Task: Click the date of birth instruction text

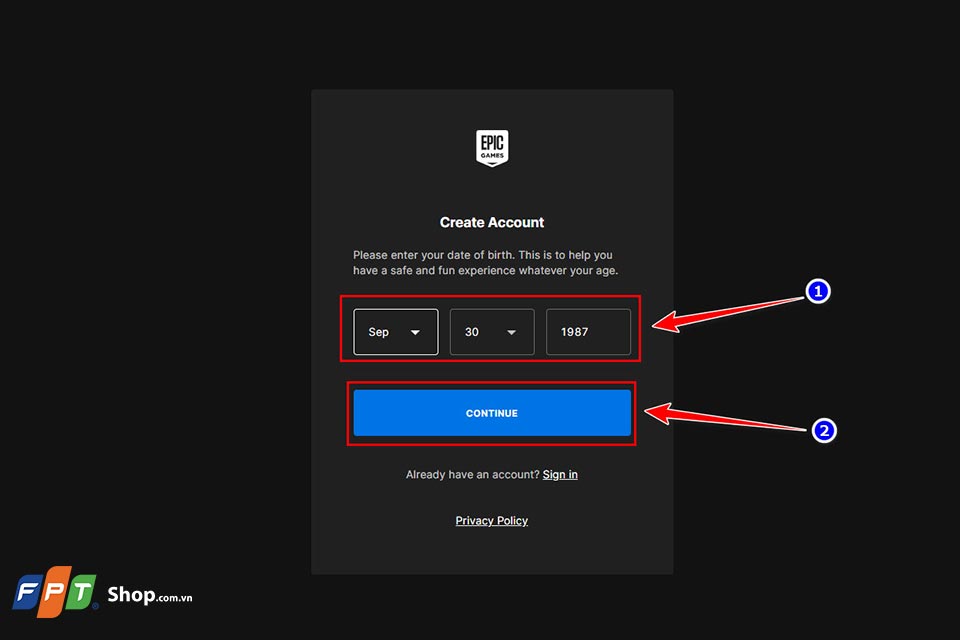Action: click(486, 263)
